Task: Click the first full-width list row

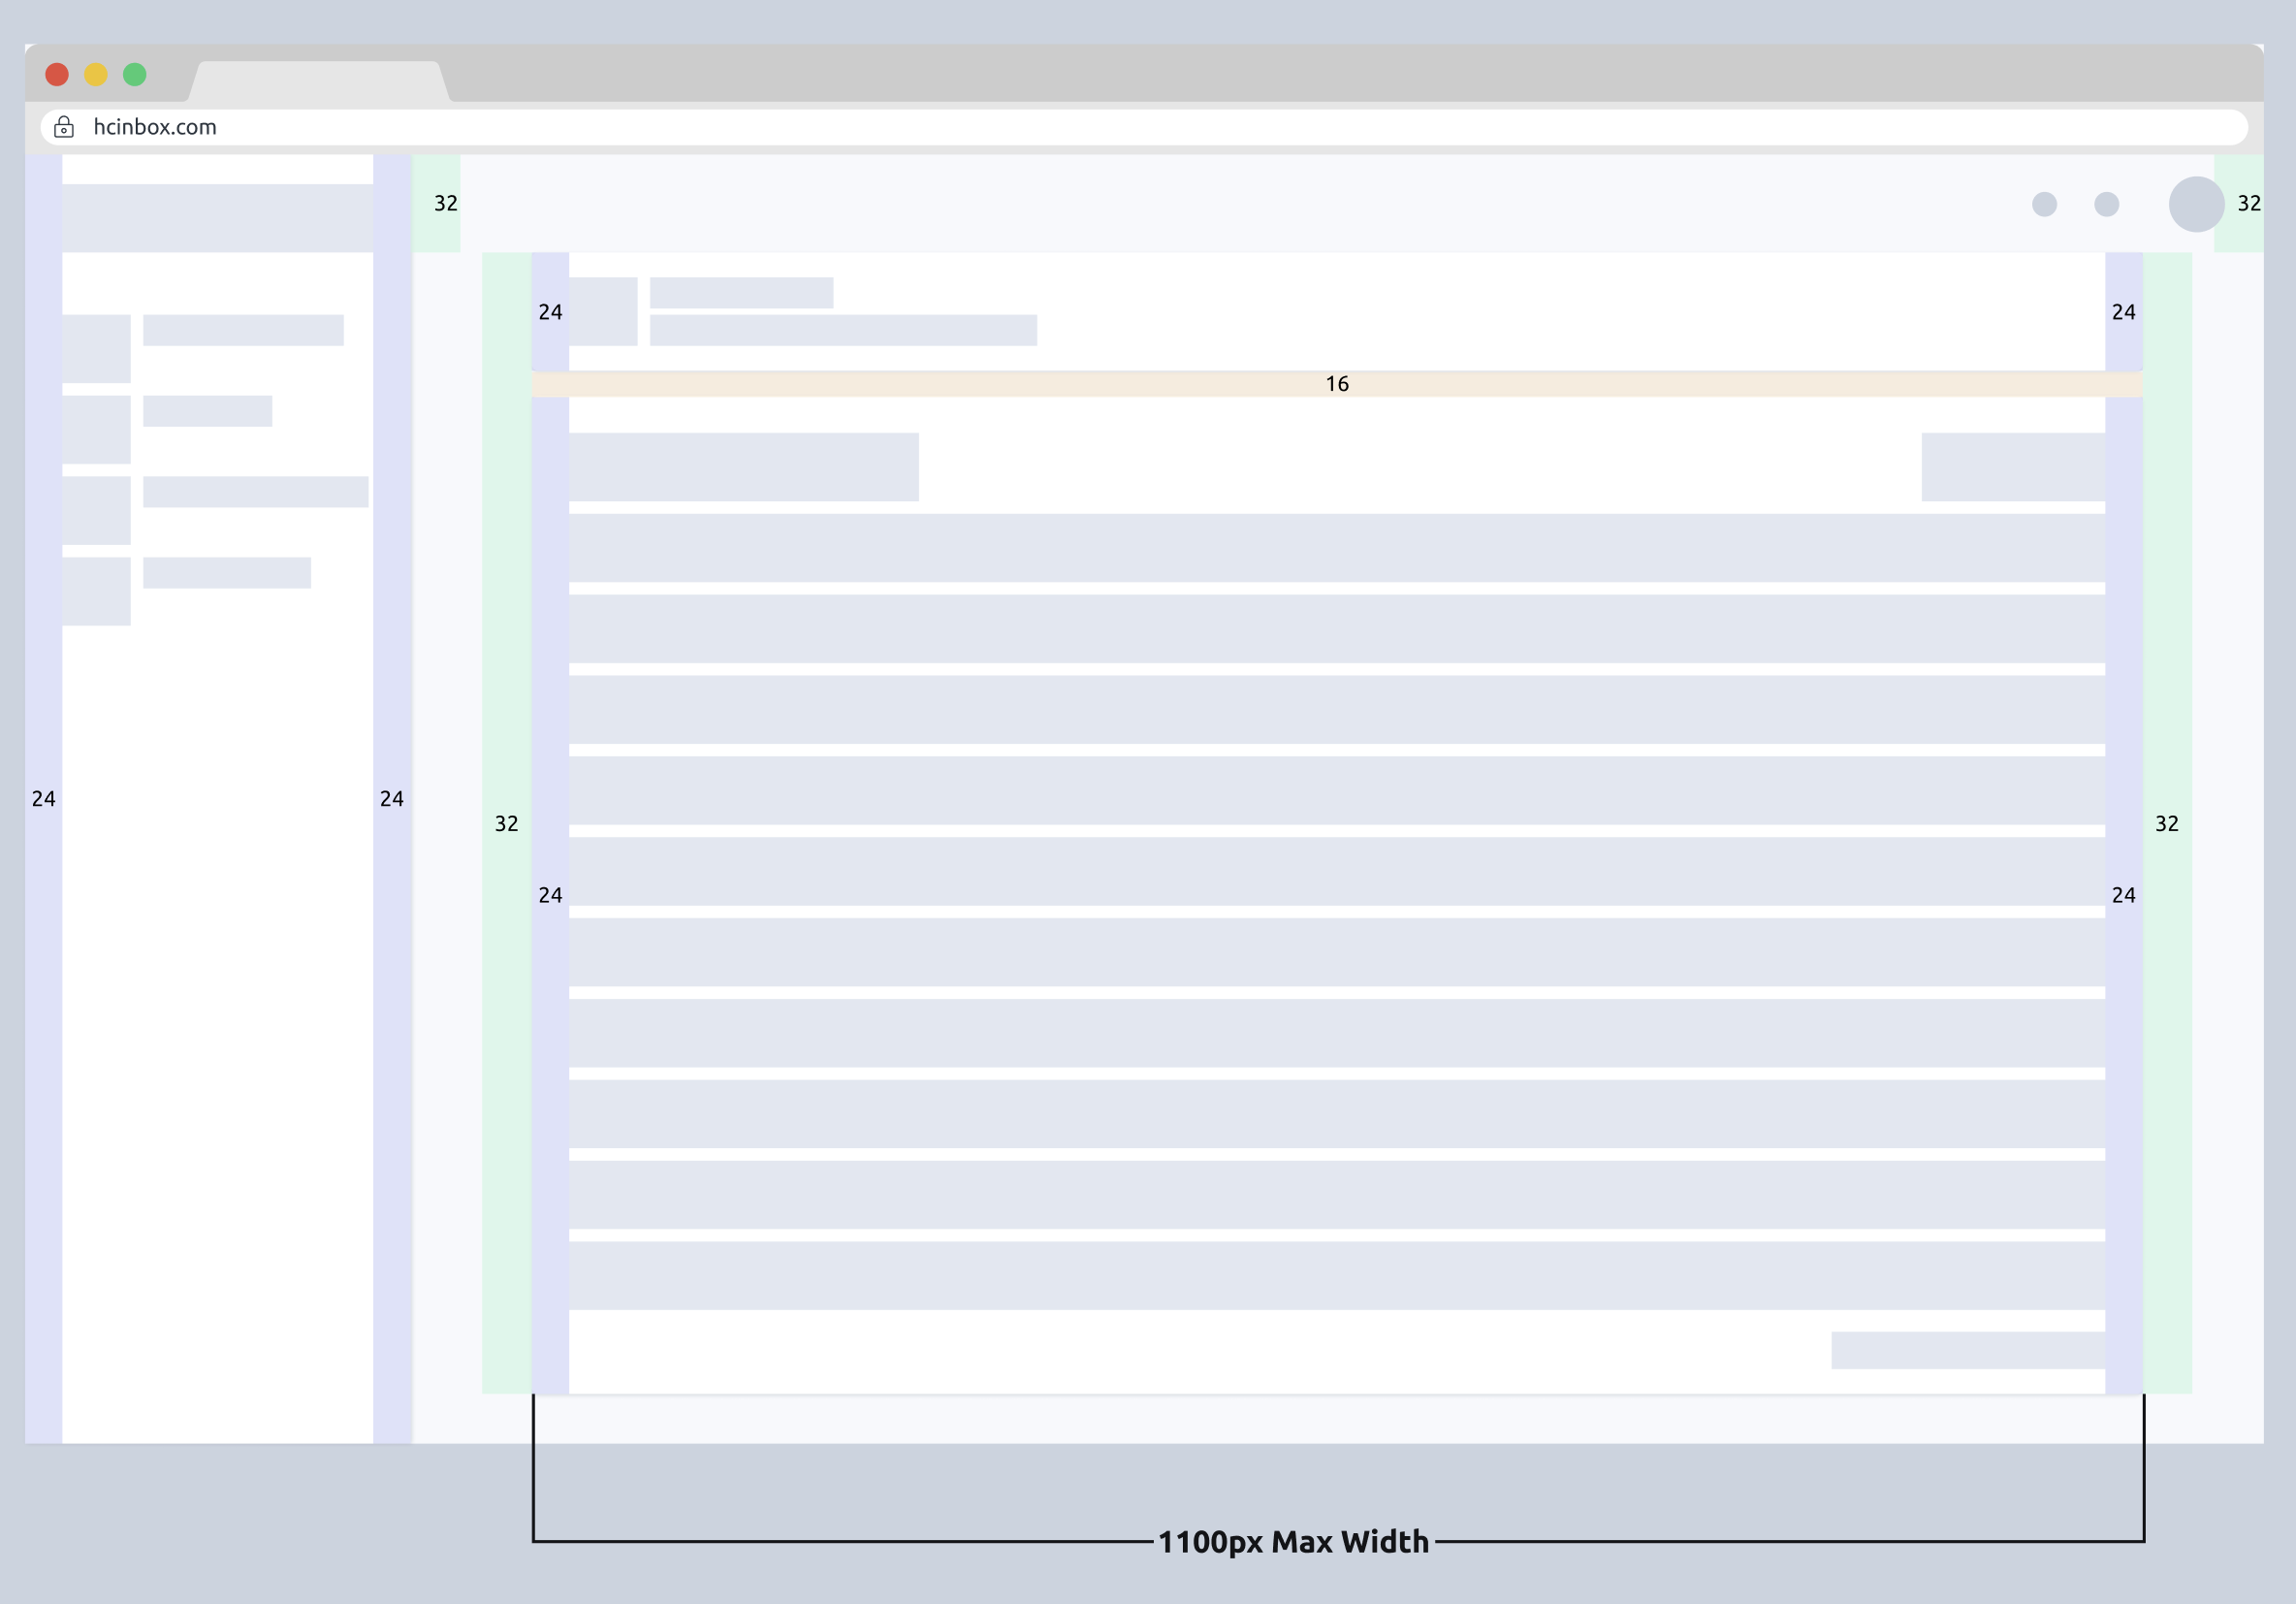Action: (1336, 548)
